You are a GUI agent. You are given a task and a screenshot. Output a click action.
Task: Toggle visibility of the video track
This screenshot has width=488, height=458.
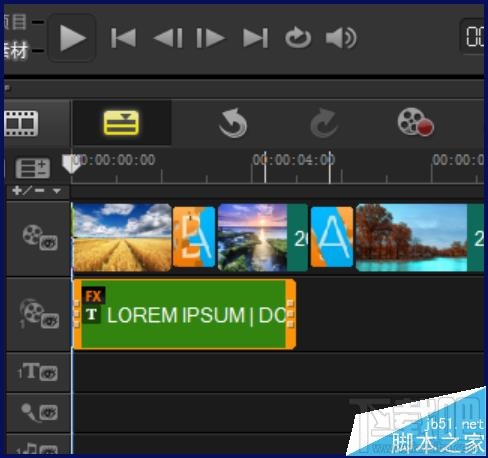click(x=48, y=243)
